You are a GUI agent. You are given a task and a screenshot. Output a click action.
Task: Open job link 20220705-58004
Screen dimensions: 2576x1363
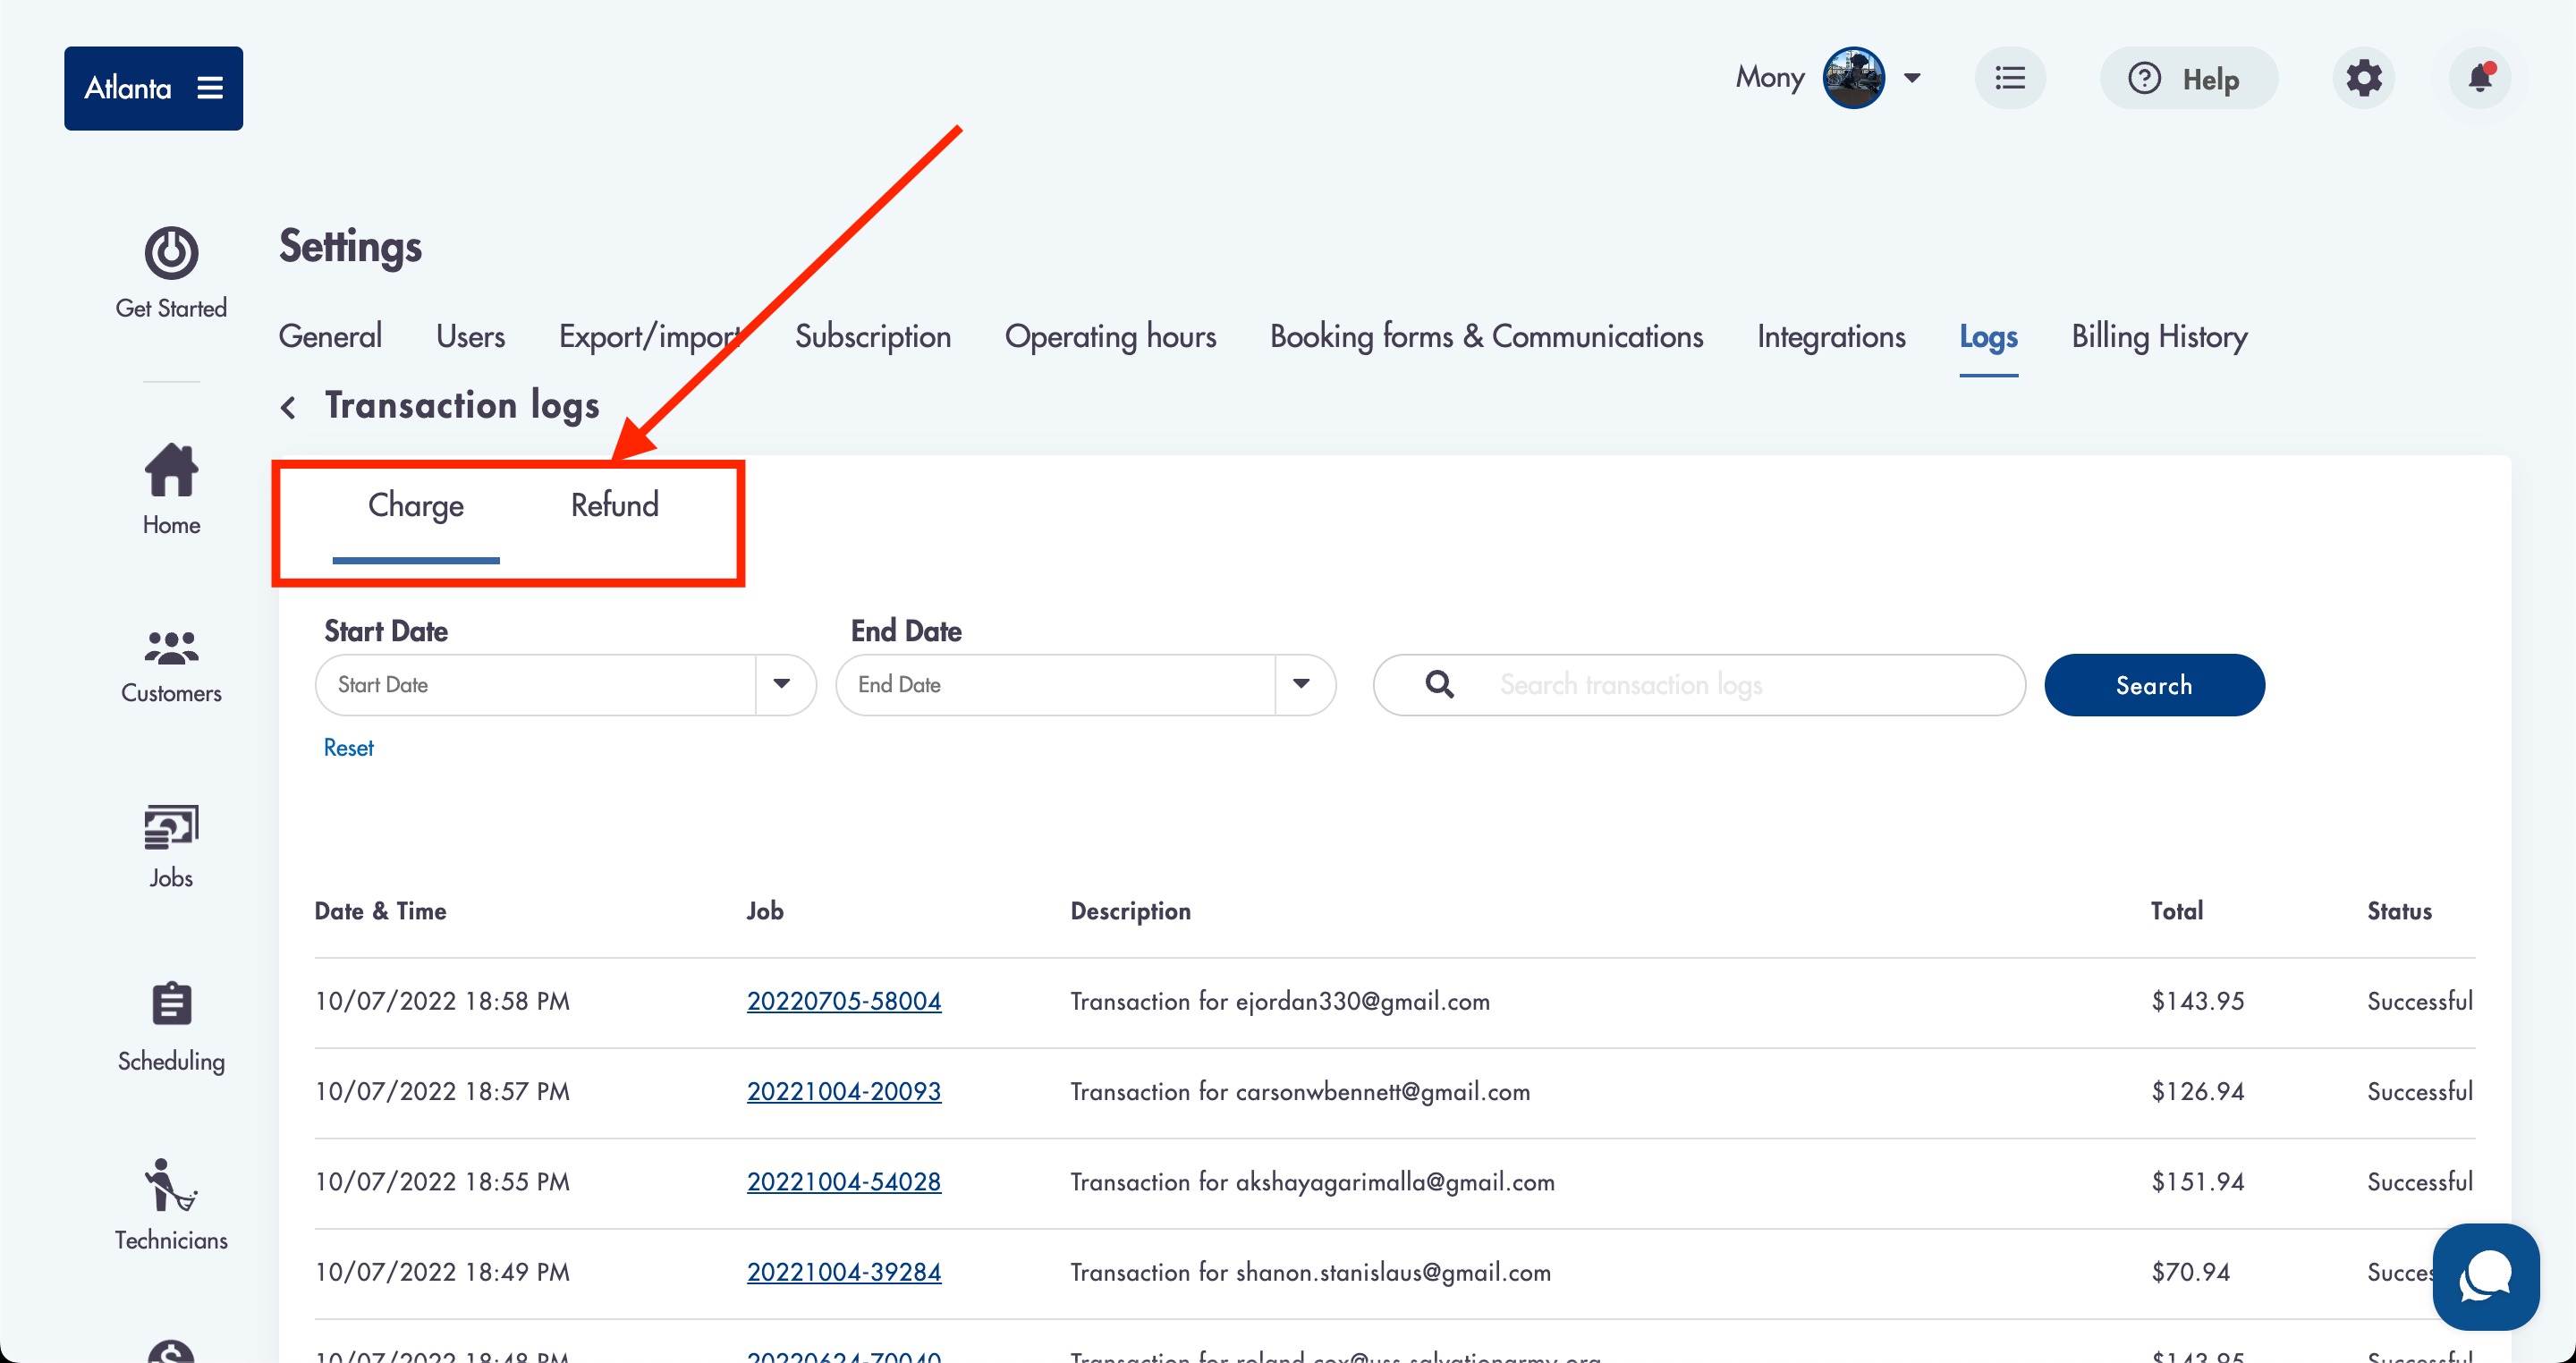(844, 1001)
